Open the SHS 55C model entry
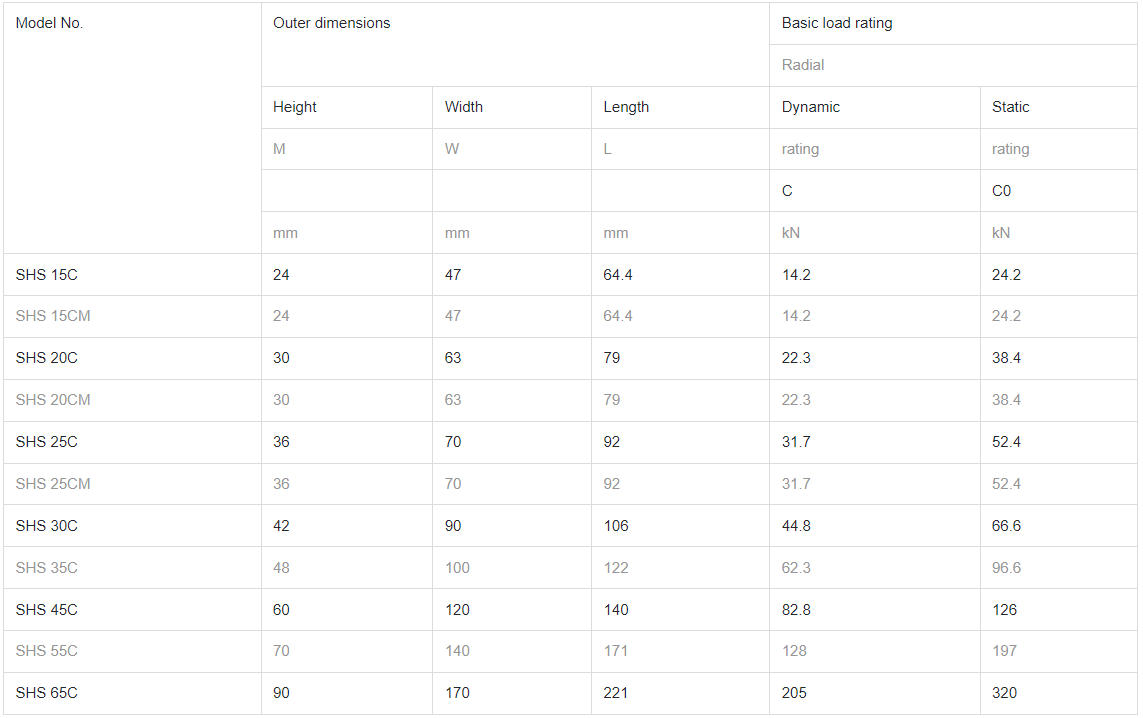Image resolution: width=1143 pixels, height=718 pixels. point(47,651)
